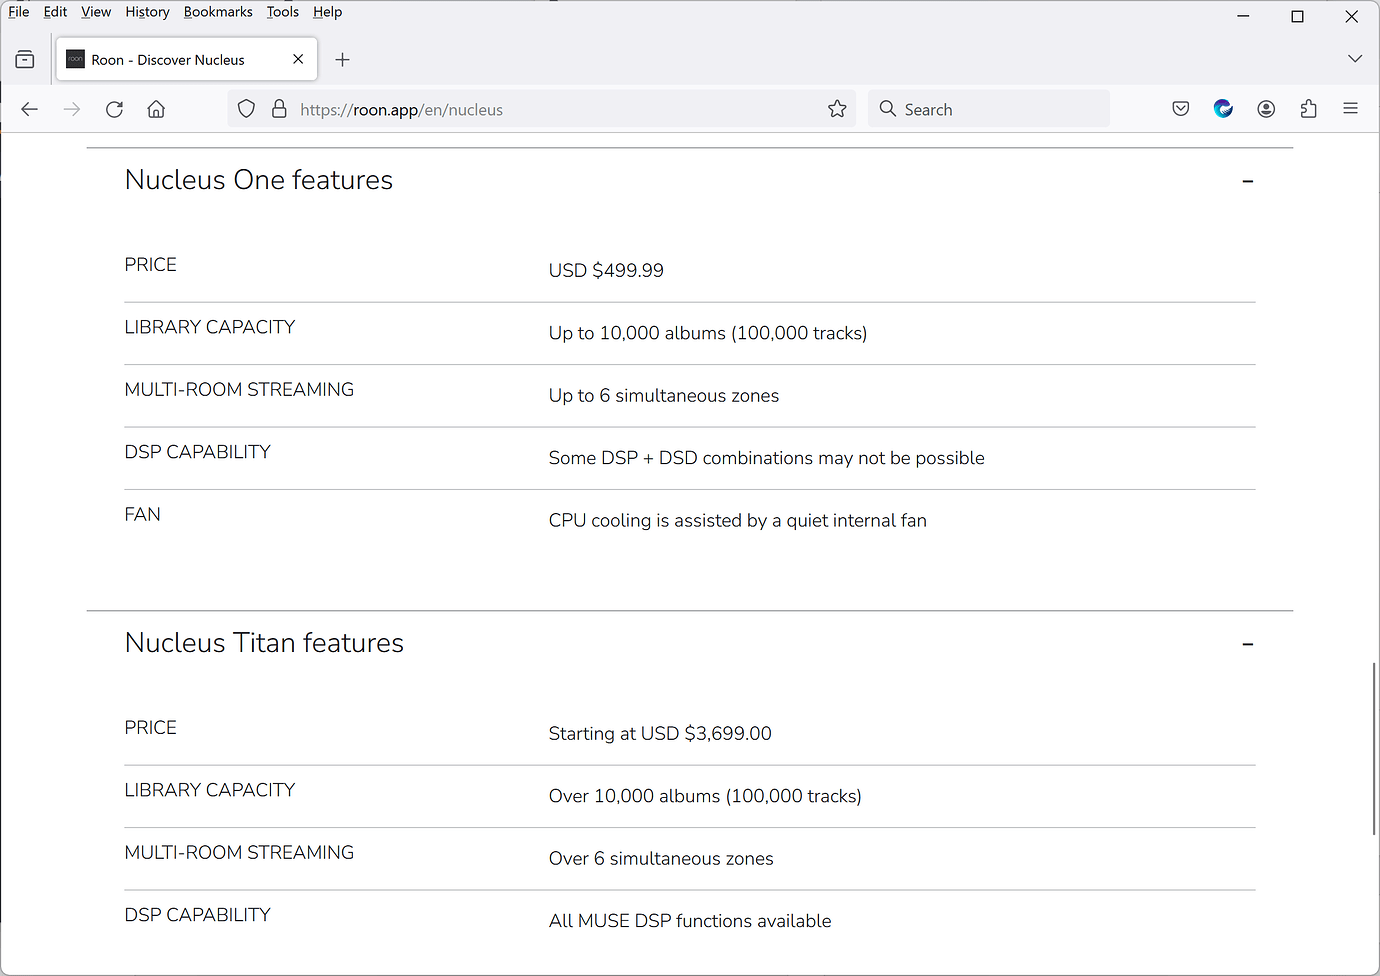Viewport: 1380px width, 976px height.
Task: Click the forward navigation arrow
Action: (71, 109)
